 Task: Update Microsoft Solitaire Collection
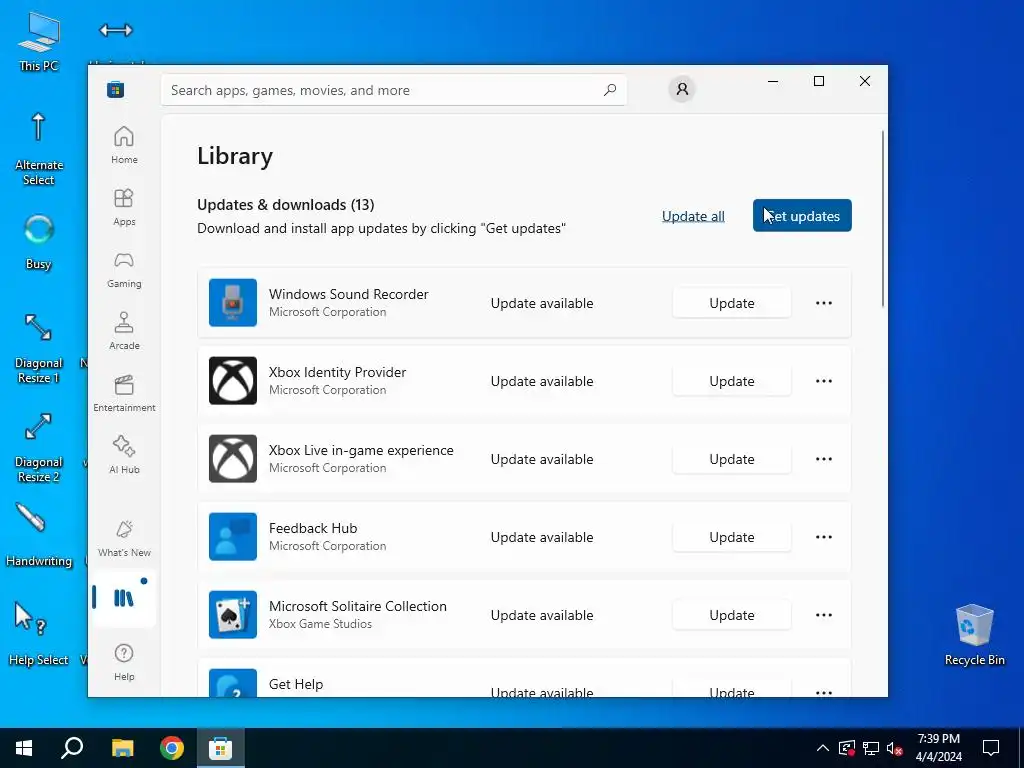point(731,615)
